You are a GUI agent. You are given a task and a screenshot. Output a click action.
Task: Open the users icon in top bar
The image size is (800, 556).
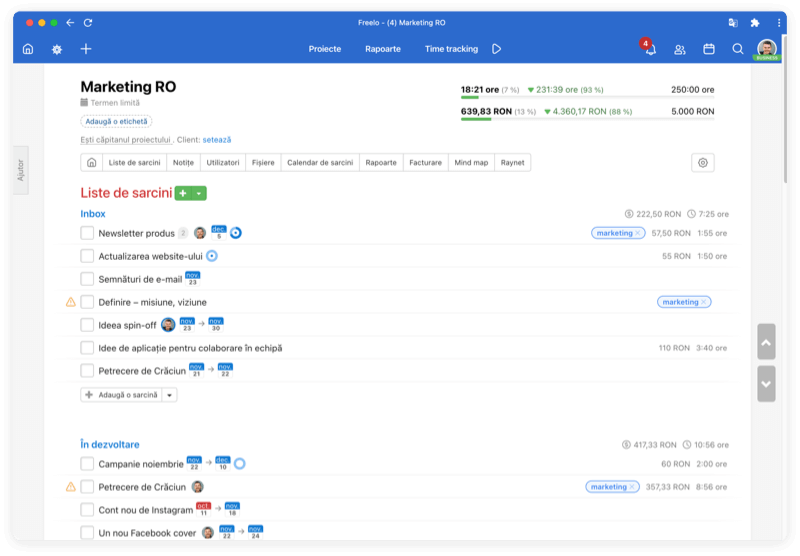click(680, 49)
